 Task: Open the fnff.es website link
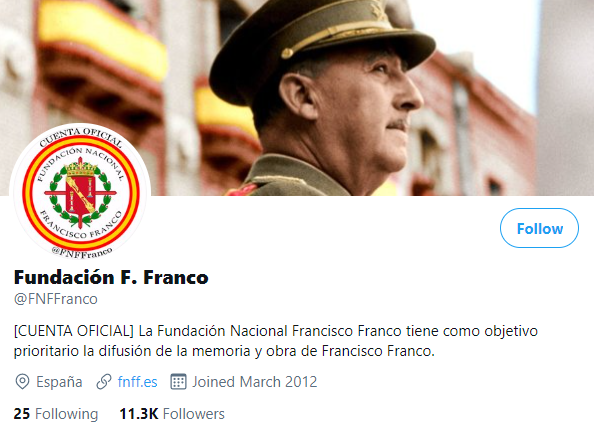coord(138,382)
